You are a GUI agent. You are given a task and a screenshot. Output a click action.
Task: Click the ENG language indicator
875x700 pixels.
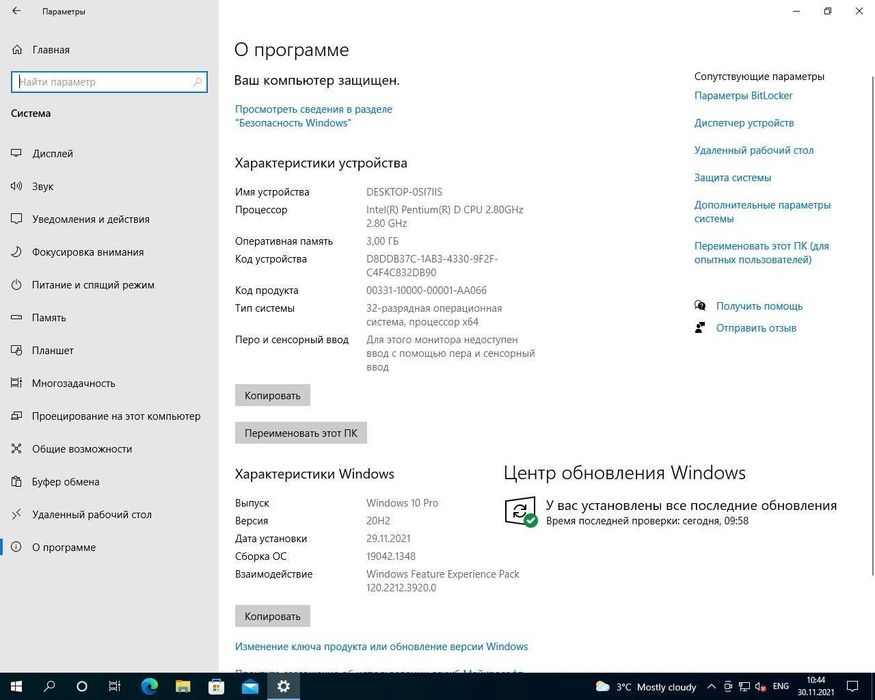[781, 686]
